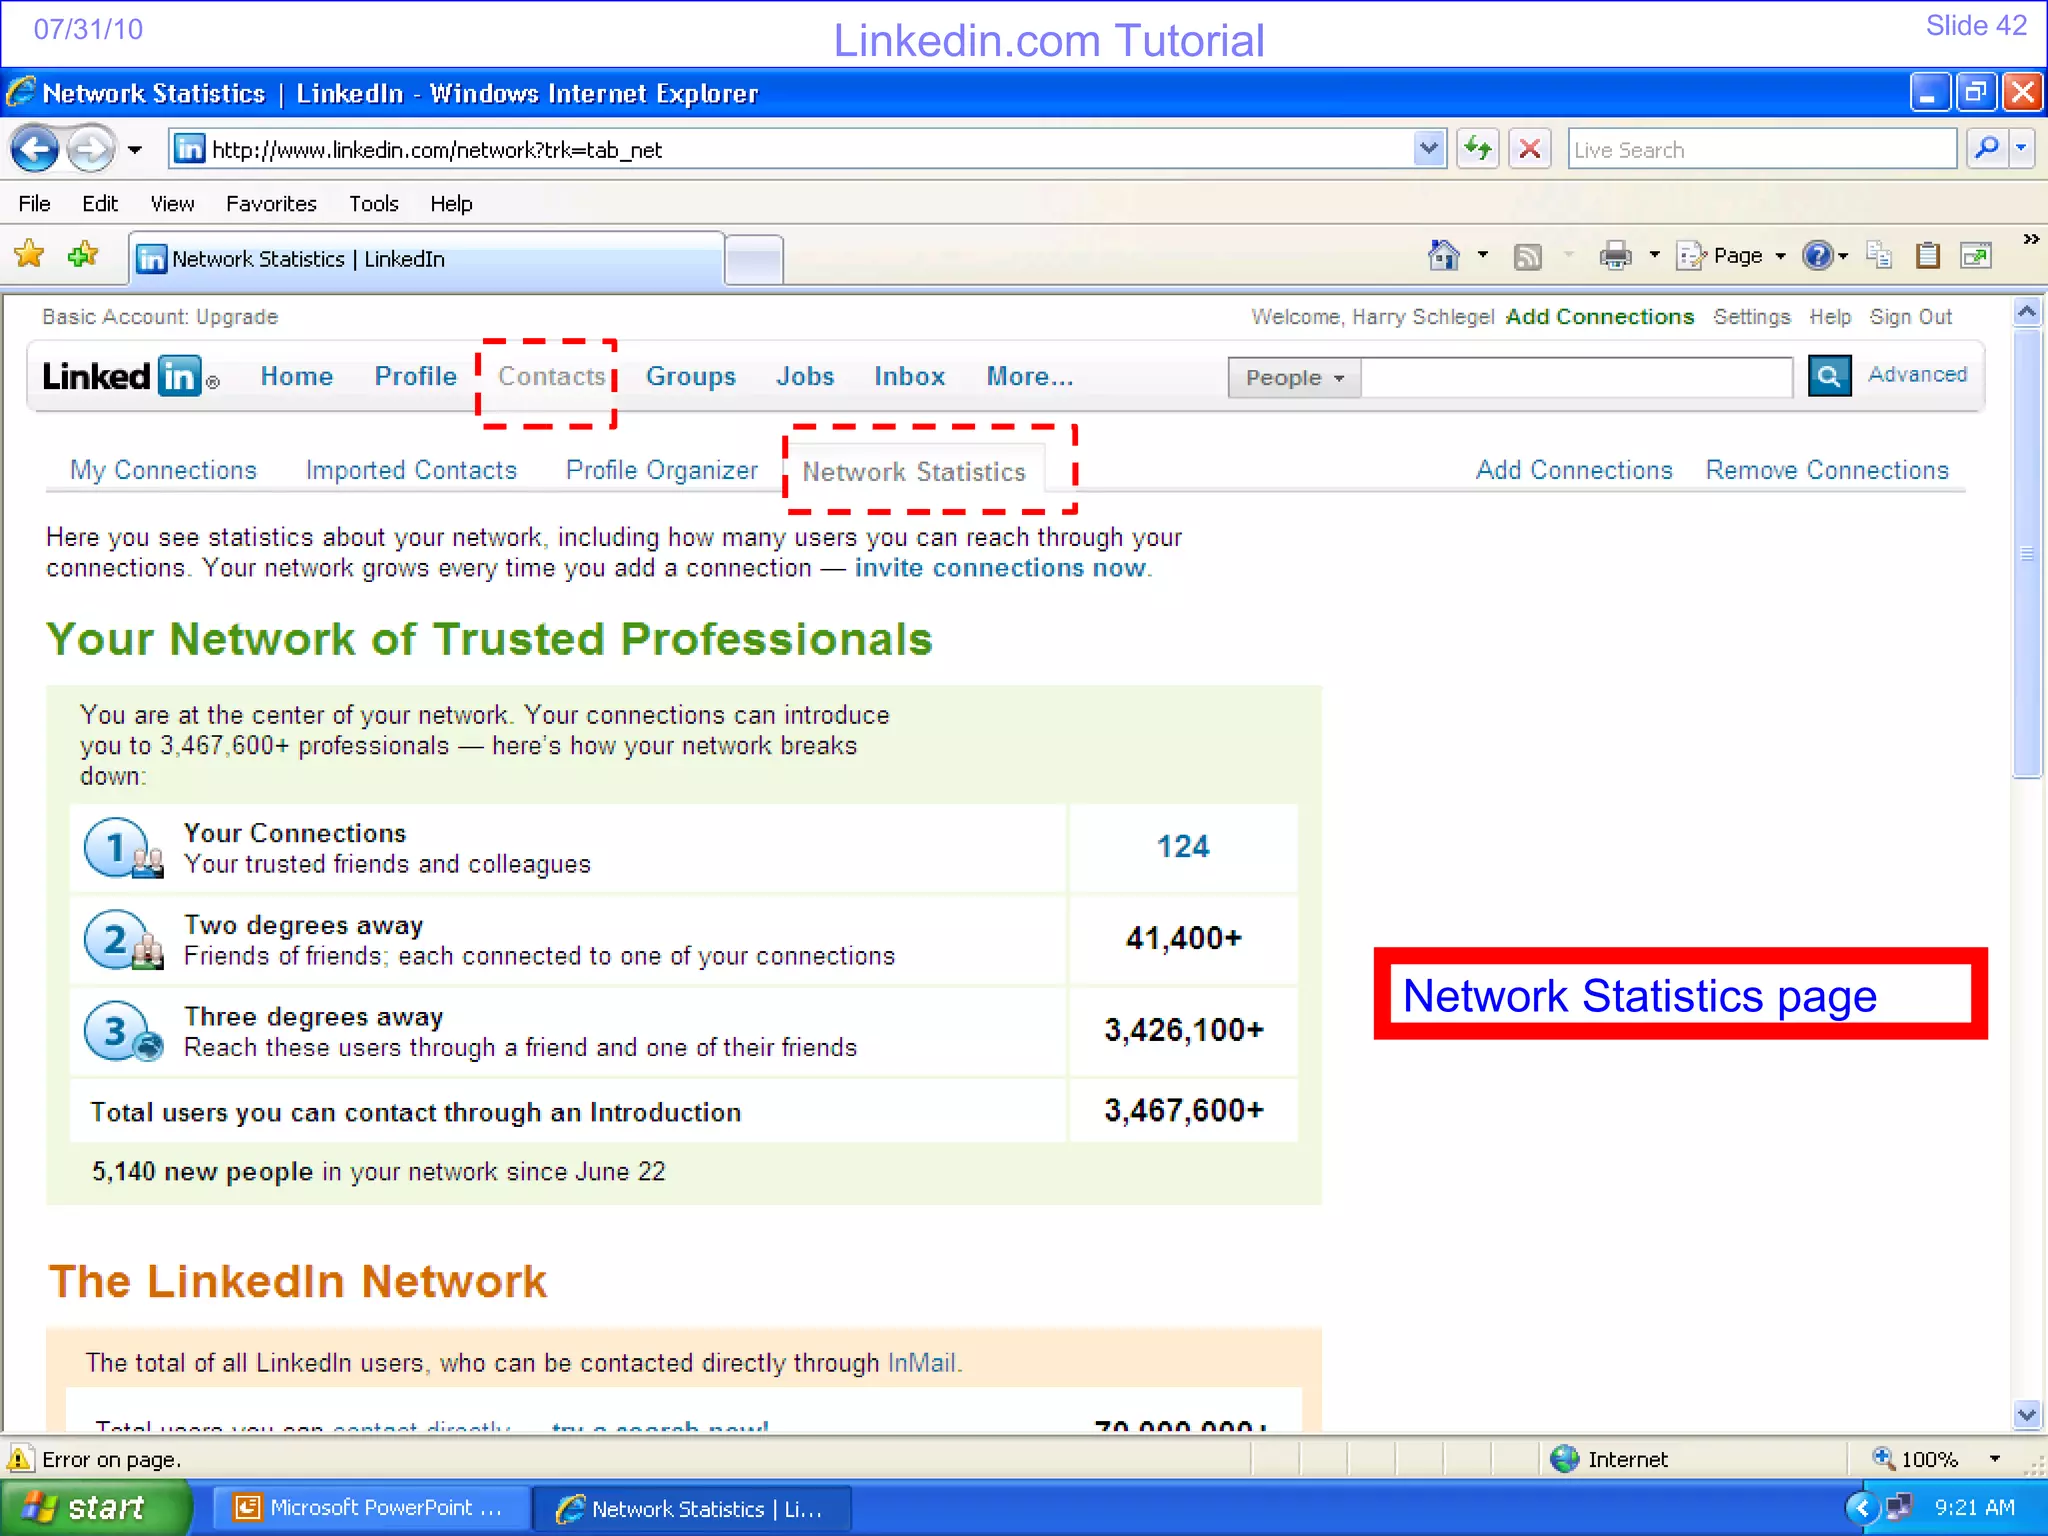Screen dimensions: 2048x1536
Task: Open a new blank browser tab
Action: pyautogui.click(x=753, y=261)
